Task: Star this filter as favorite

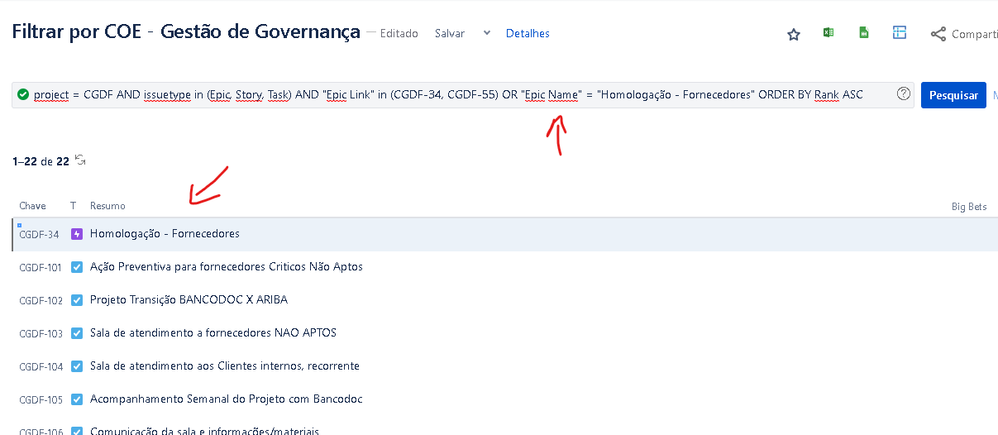Action: click(x=793, y=34)
